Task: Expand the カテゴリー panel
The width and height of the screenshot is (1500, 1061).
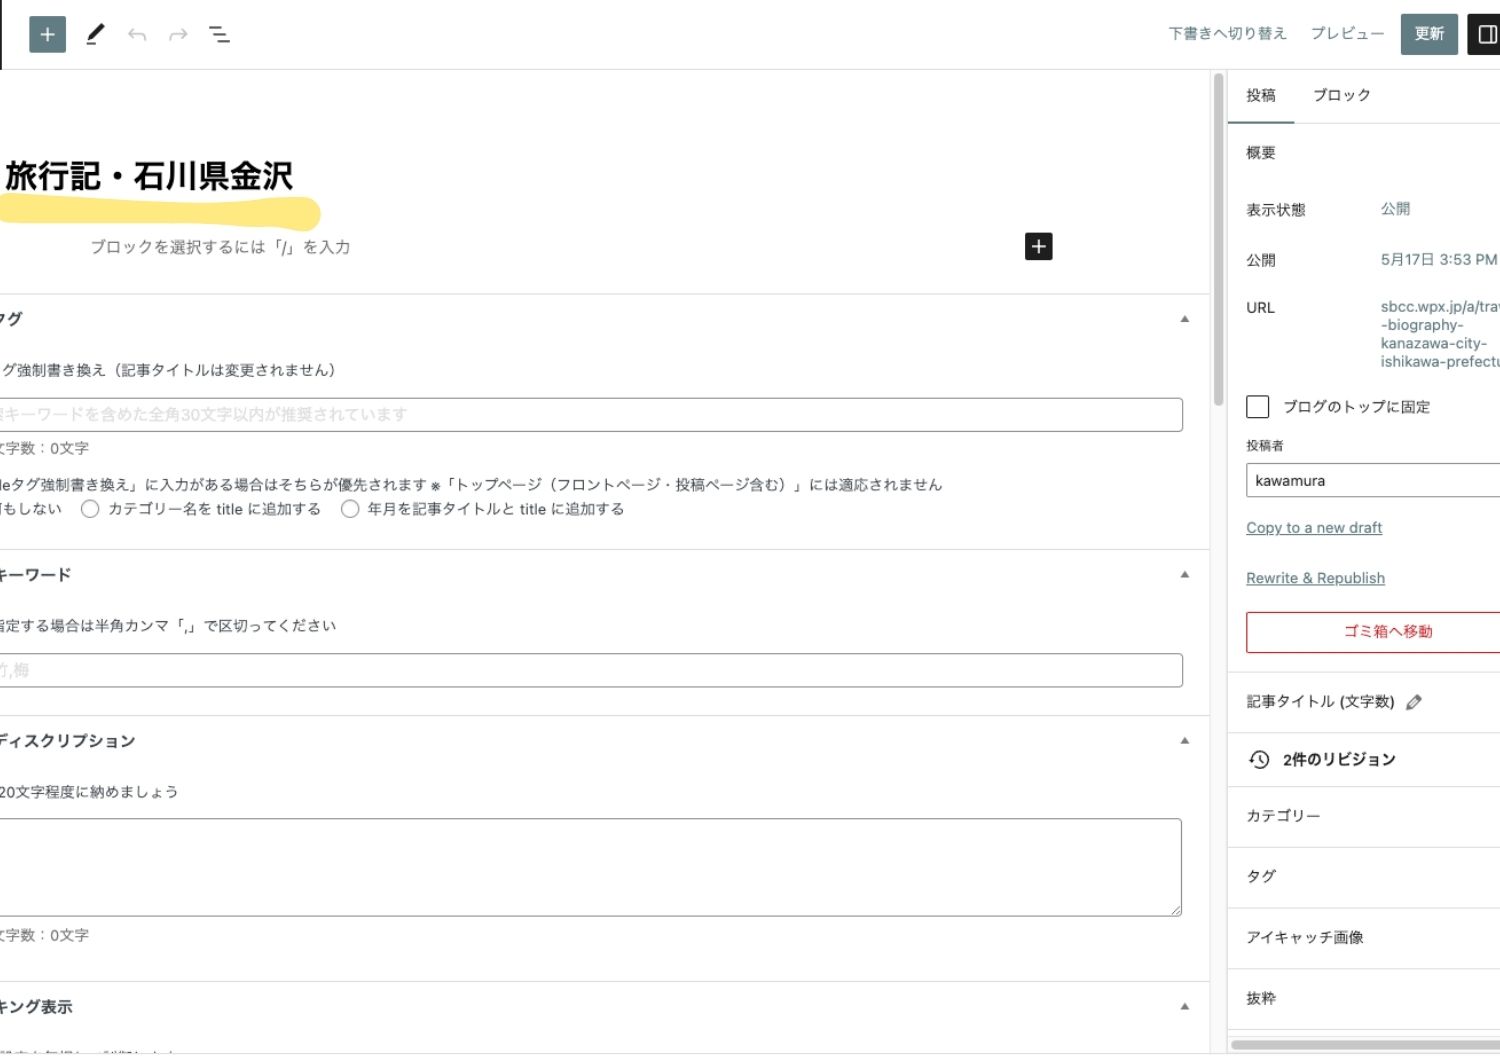Action: 1364,816
